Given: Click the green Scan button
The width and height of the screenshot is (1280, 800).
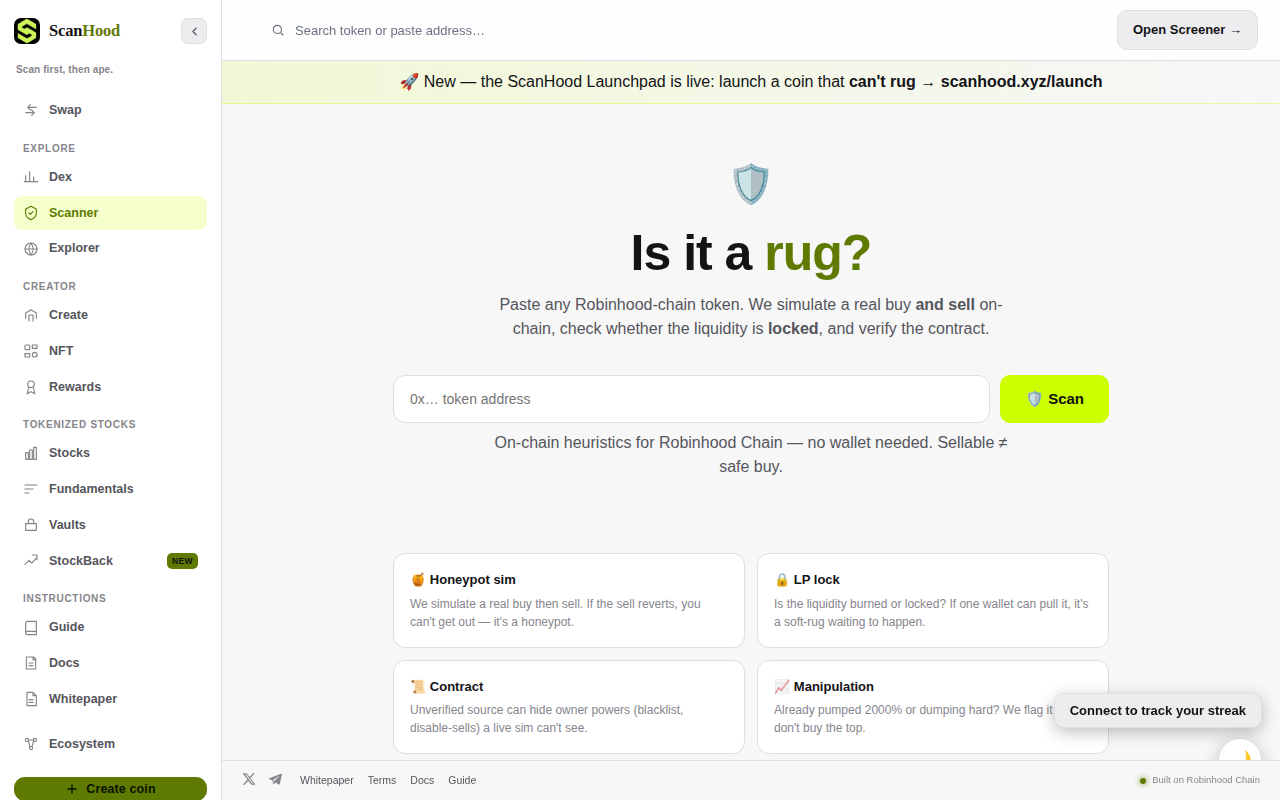Looking at the screenshot, I should 1054,399.
